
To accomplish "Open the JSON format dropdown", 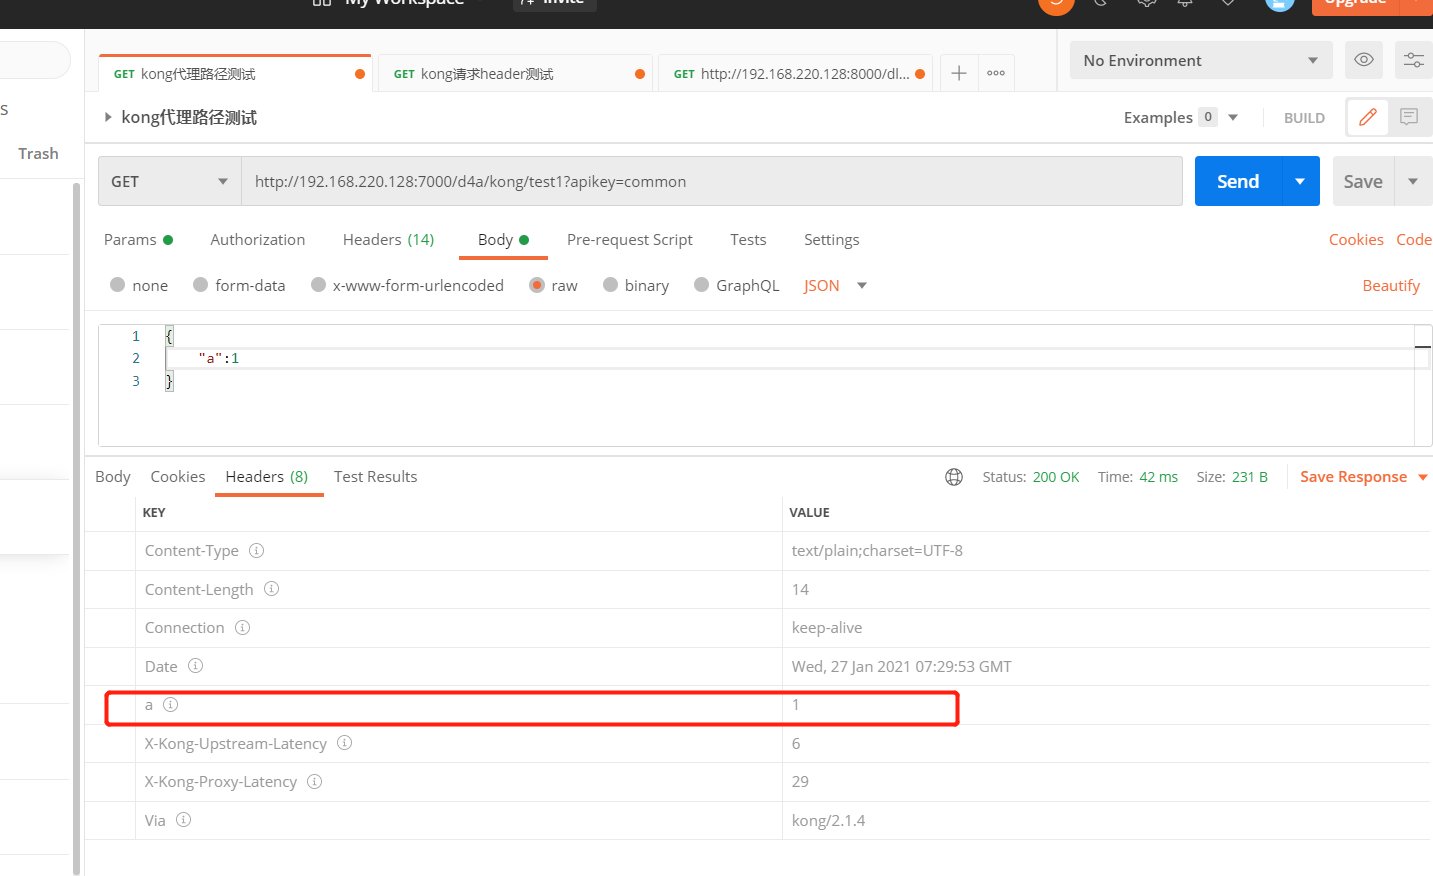I will [x=835, y=285].
